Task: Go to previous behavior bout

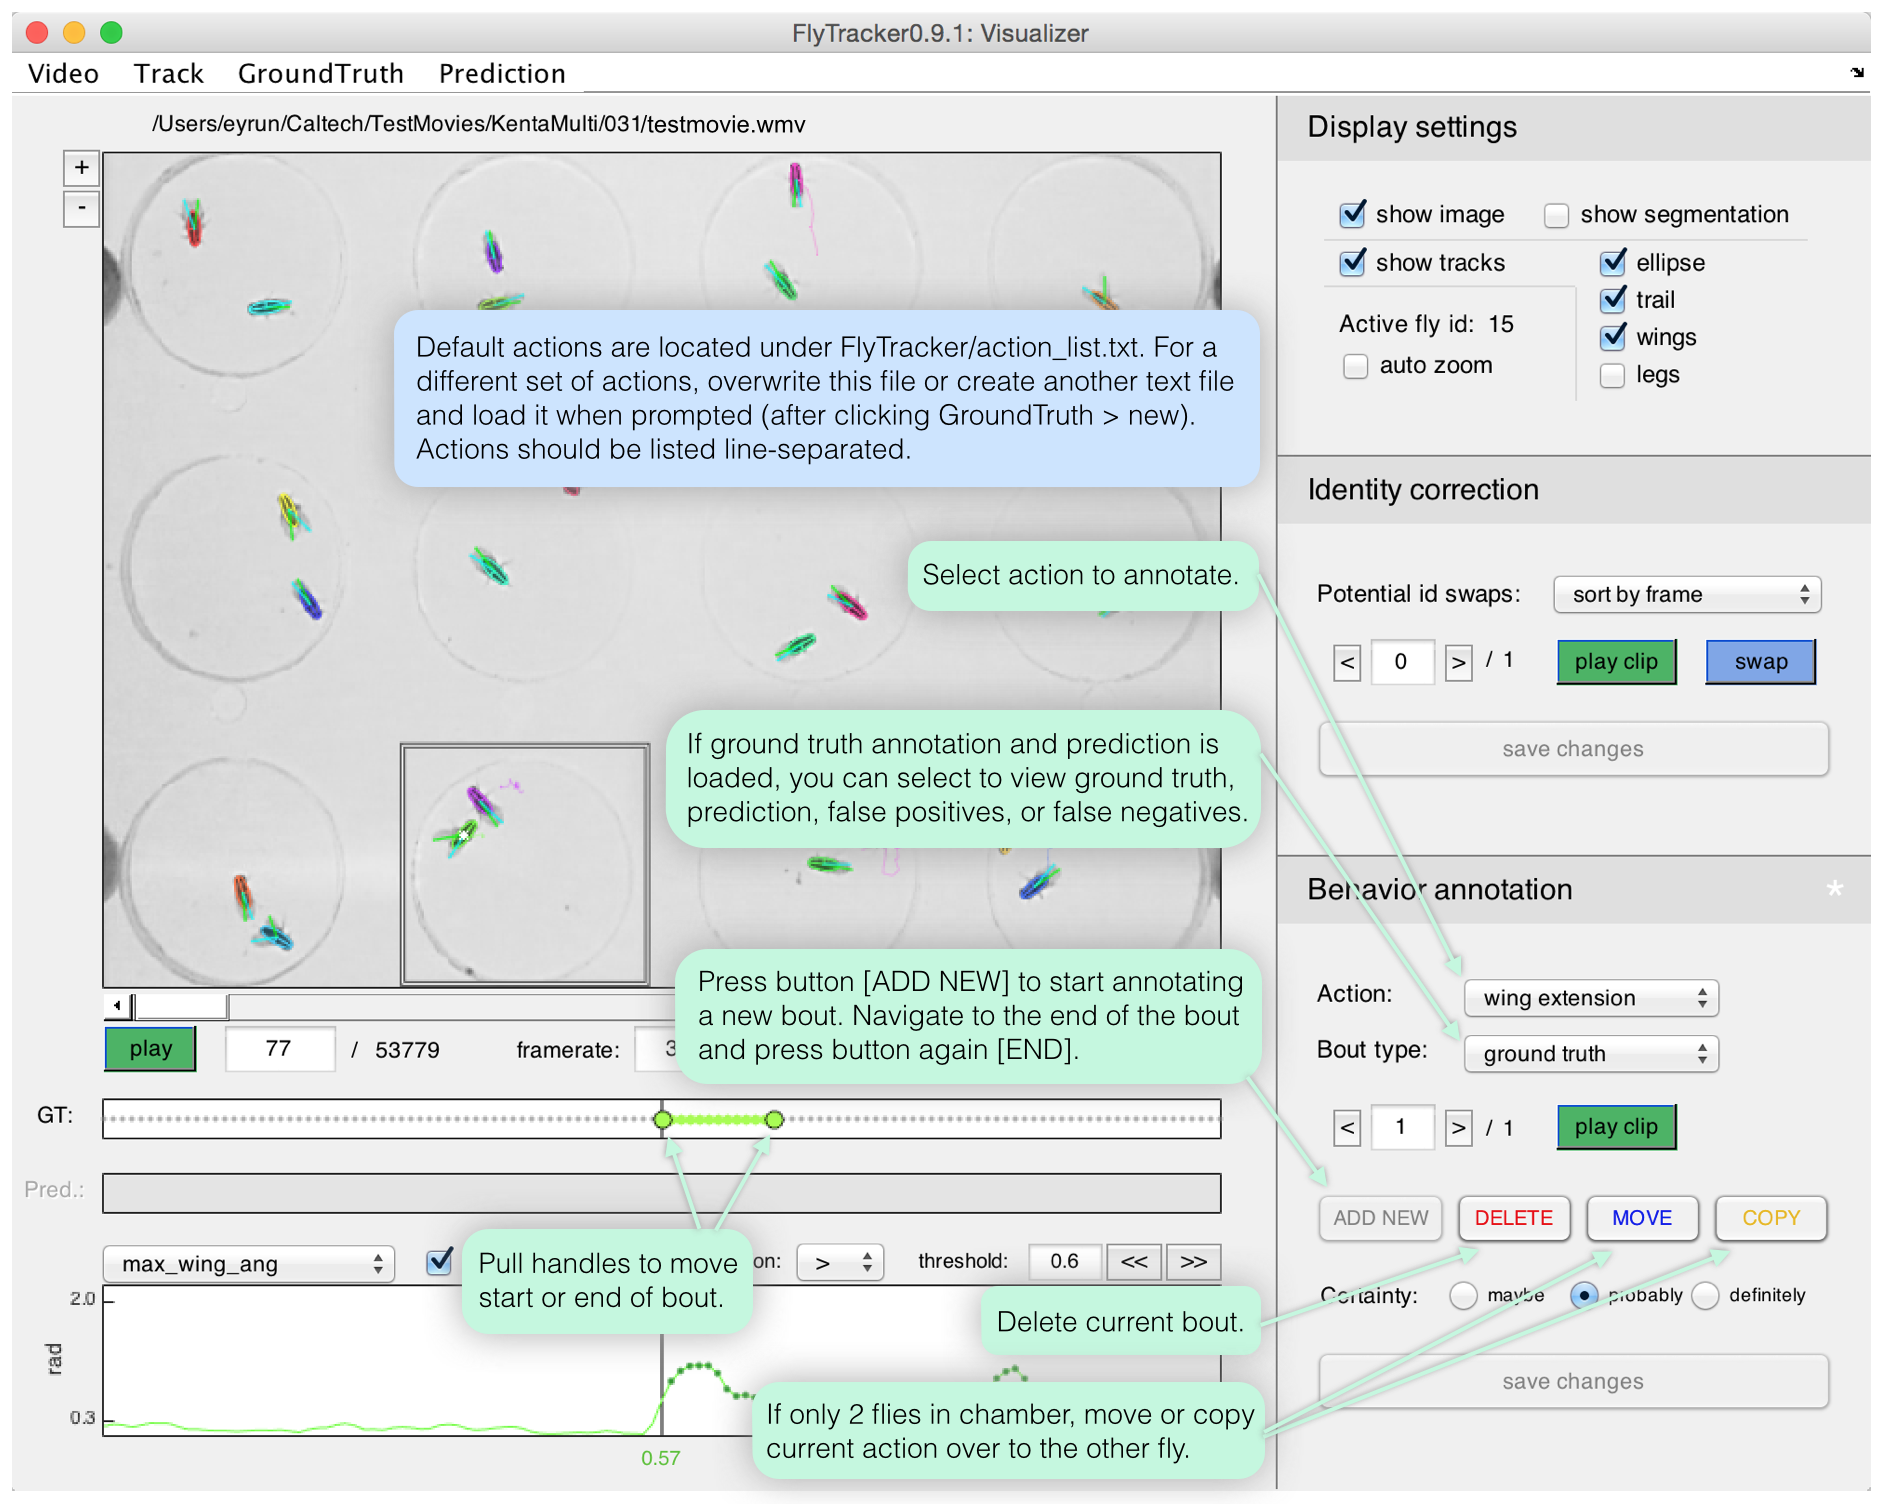Action: coord(1346,1128)
